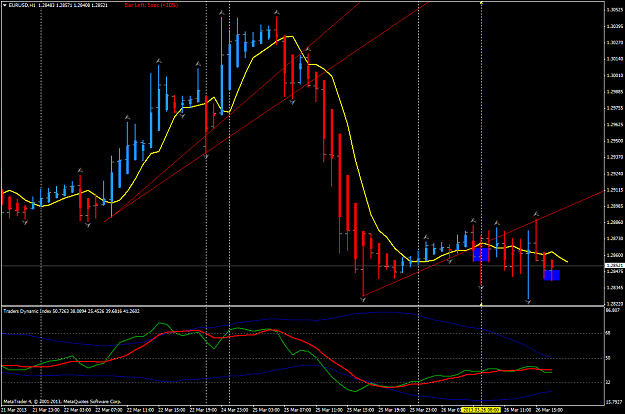The width and height of the screenshot is (625, 414).
Task: Select the blue rectangle at the yellow vertical line
Action: tap(481, 254)
